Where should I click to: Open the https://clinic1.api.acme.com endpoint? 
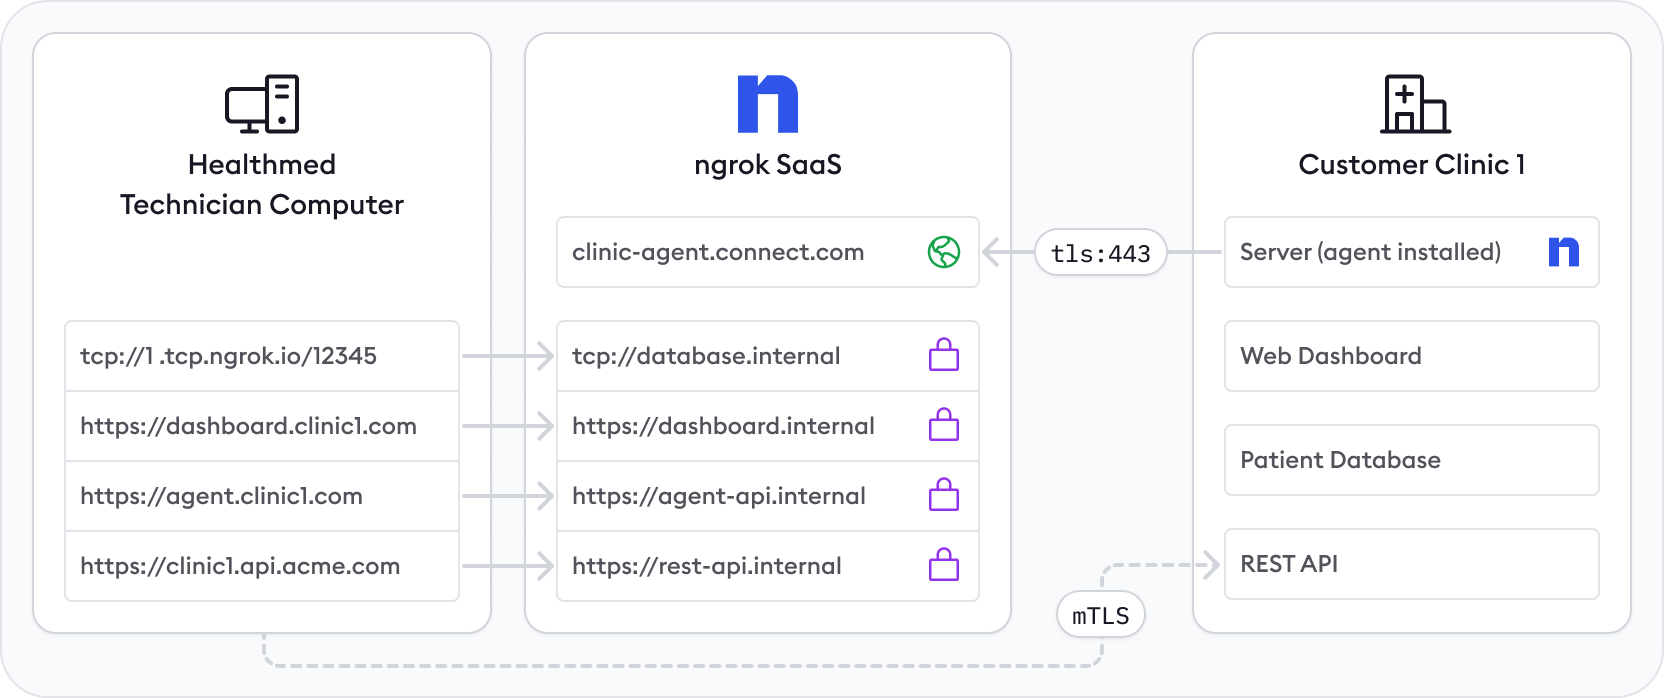(240, 566)
